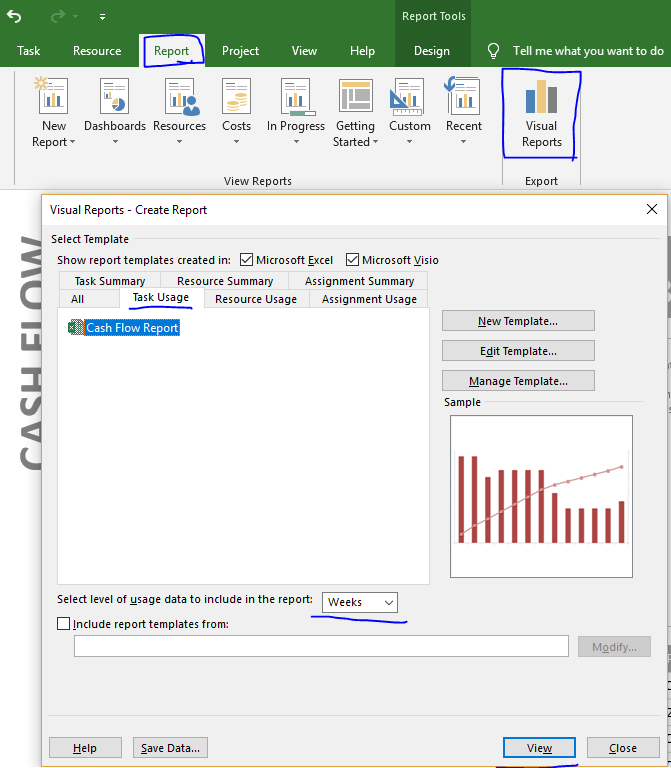Open the Project ribbon tab

tap(240, 51)
